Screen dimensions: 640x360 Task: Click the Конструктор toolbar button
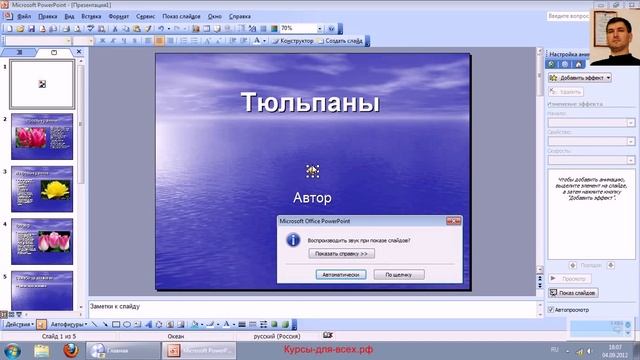tap(293, 41)
